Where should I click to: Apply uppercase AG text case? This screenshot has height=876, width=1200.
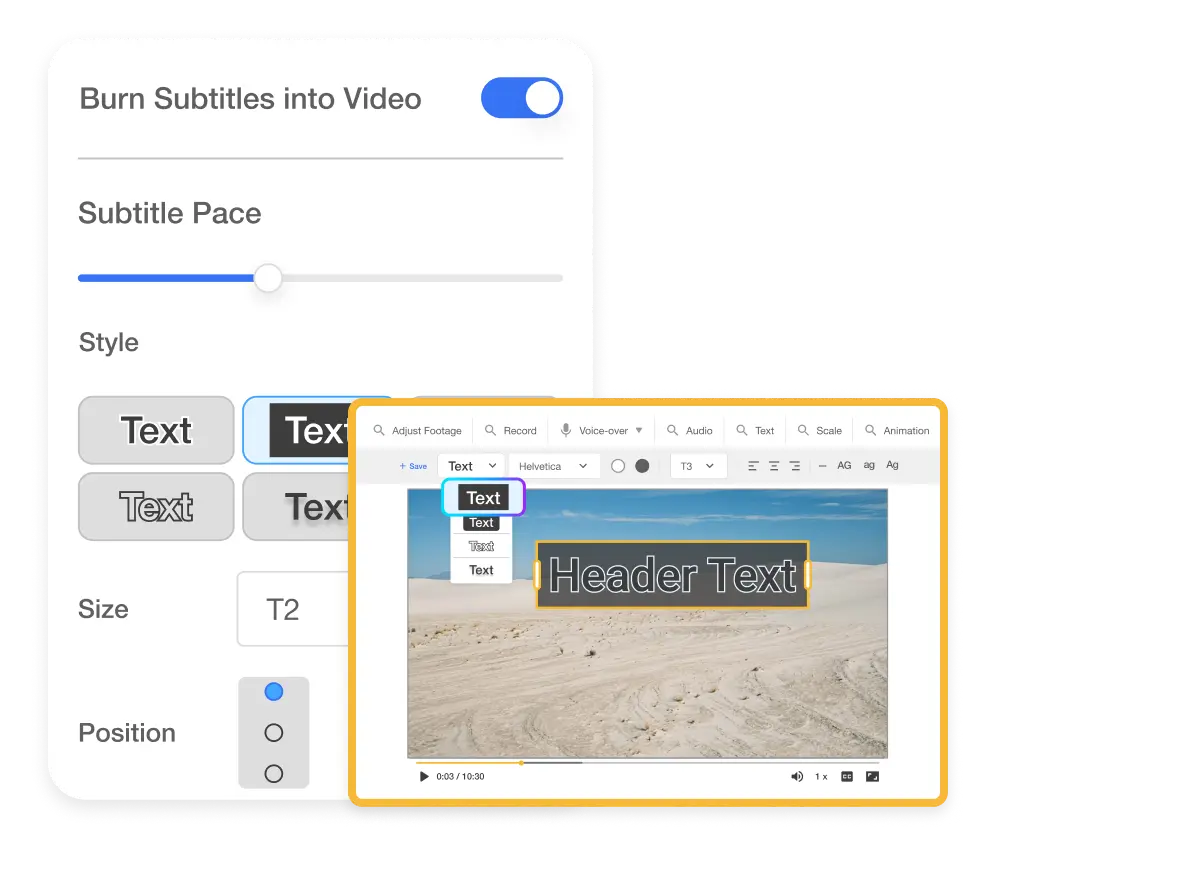pyautogui.click(x=845, y=465)
